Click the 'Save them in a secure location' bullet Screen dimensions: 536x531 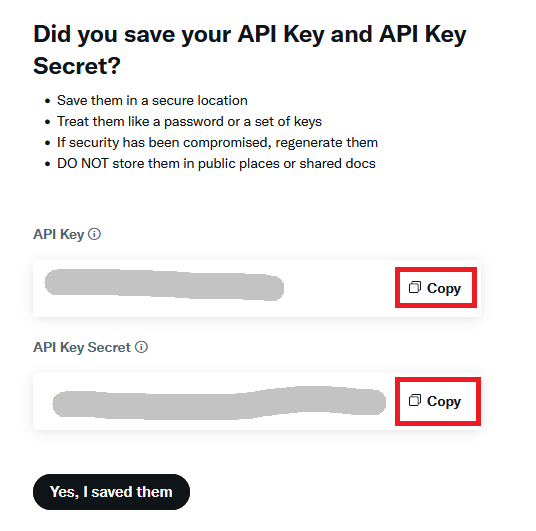pyautogui.click(x=152, y=101)
